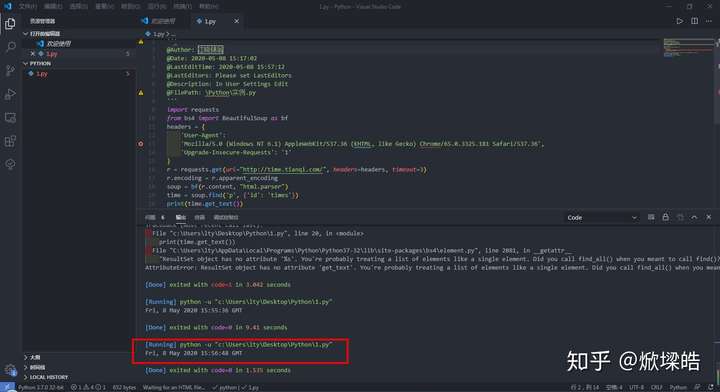
Task: Open the View menu in the menu bar
Action: [x=105, y=6]
